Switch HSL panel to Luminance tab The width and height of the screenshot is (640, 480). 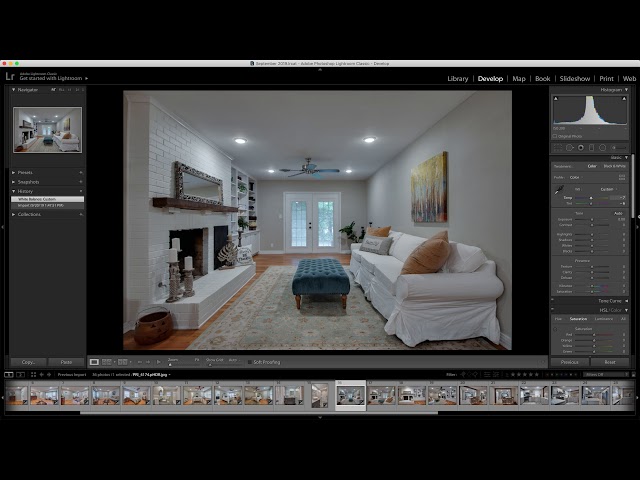604,319
